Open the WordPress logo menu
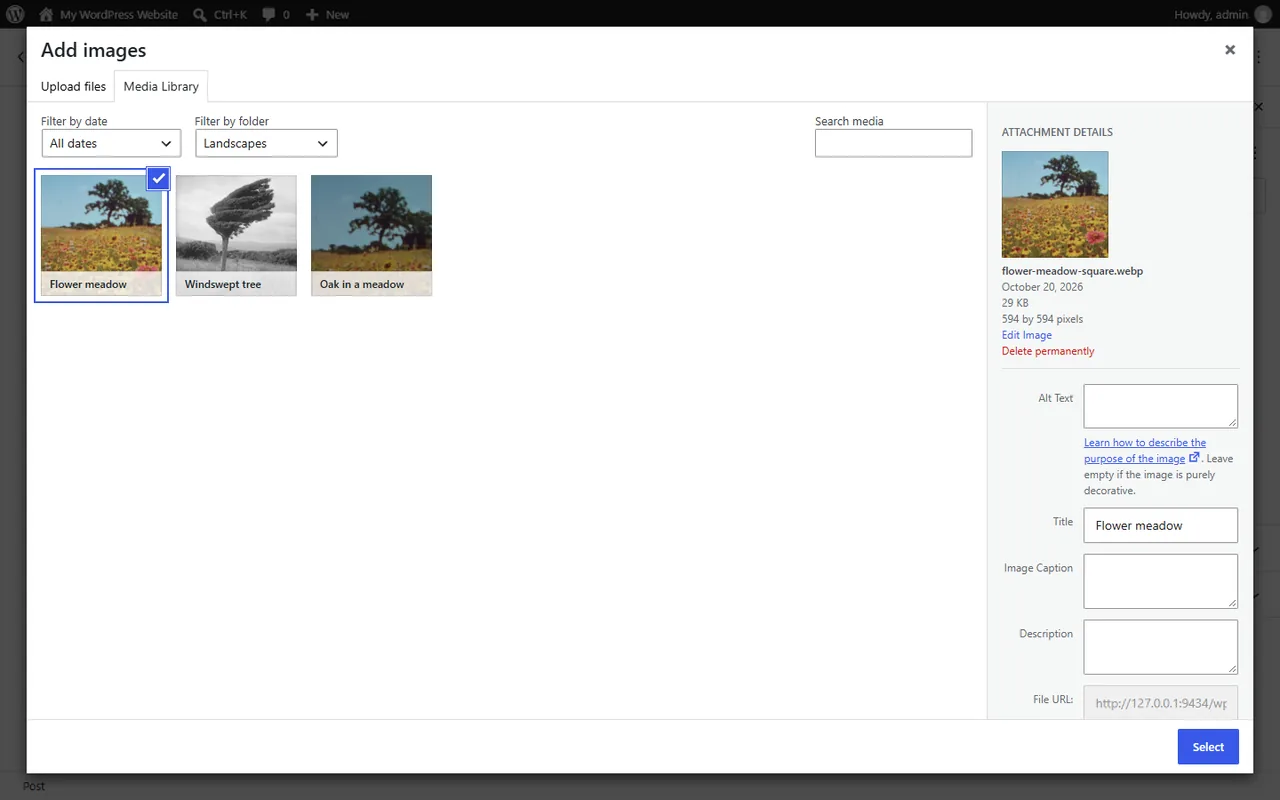 tap(15, 14)
